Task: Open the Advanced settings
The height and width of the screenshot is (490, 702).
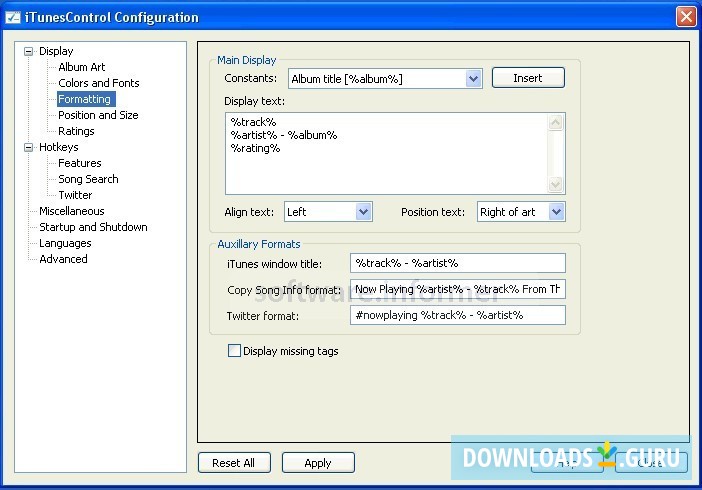Action: click(63, 259)
